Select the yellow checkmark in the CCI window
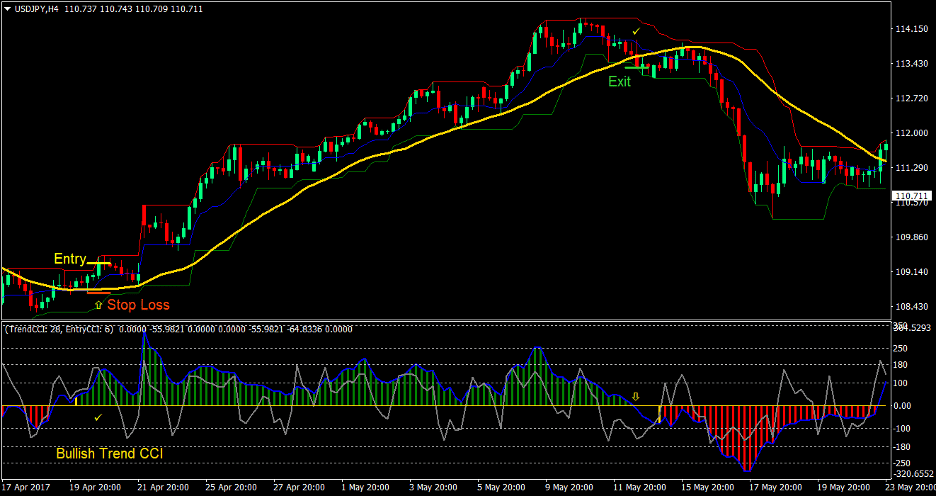Image resolution: width=936 pixels, height=496 pixels. 98,417
